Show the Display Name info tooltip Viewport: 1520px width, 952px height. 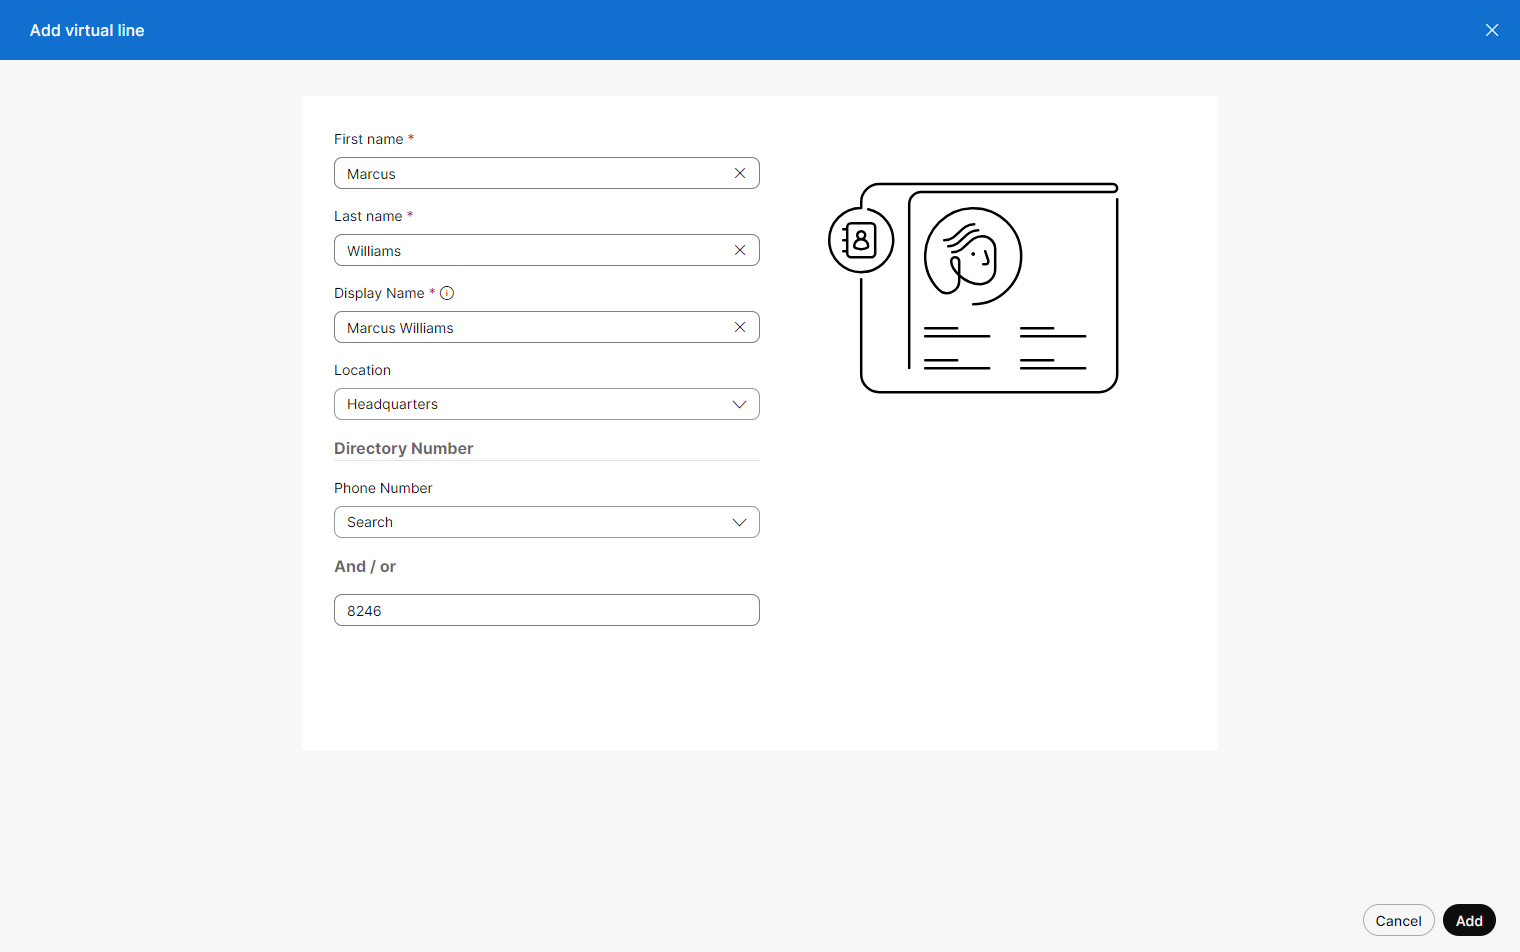447,293
